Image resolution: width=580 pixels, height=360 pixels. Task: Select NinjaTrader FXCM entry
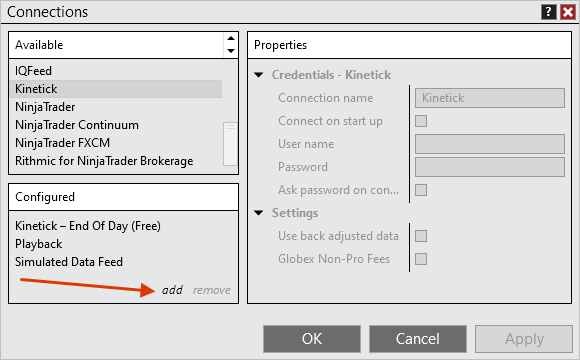116,143
